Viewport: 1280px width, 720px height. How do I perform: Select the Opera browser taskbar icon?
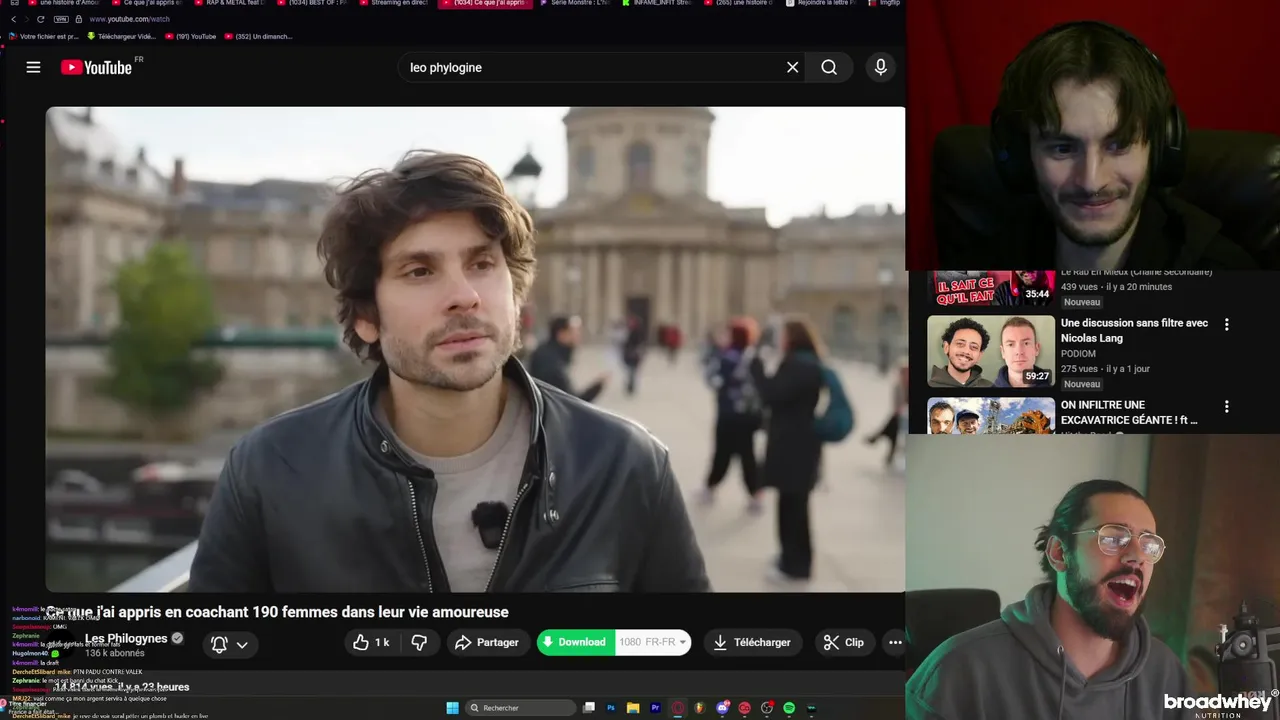tap(677, 708)
